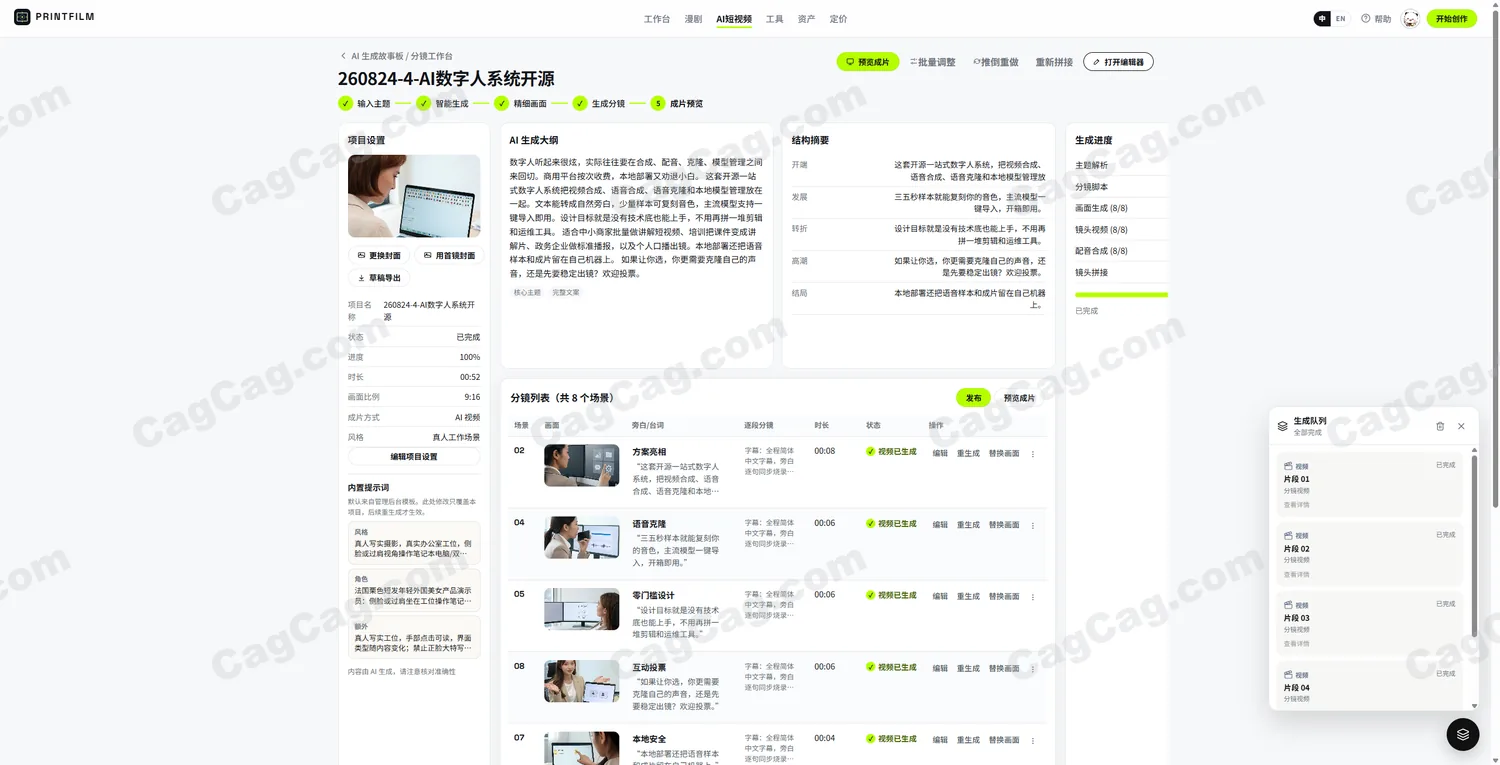Open more options for scene 08
This screenshot has height=765, width=1500.
(x=1033, y=669)
